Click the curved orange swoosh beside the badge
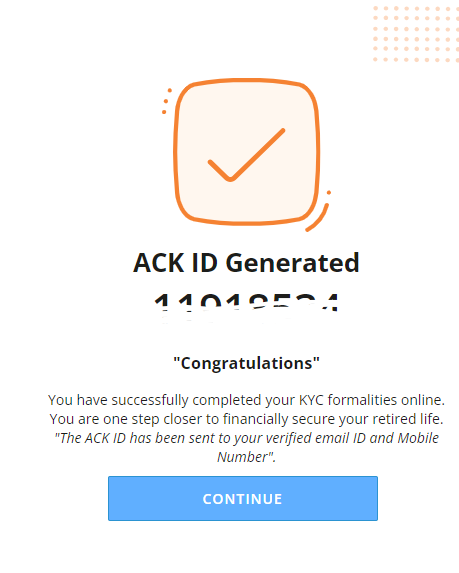 pos(317,218)
